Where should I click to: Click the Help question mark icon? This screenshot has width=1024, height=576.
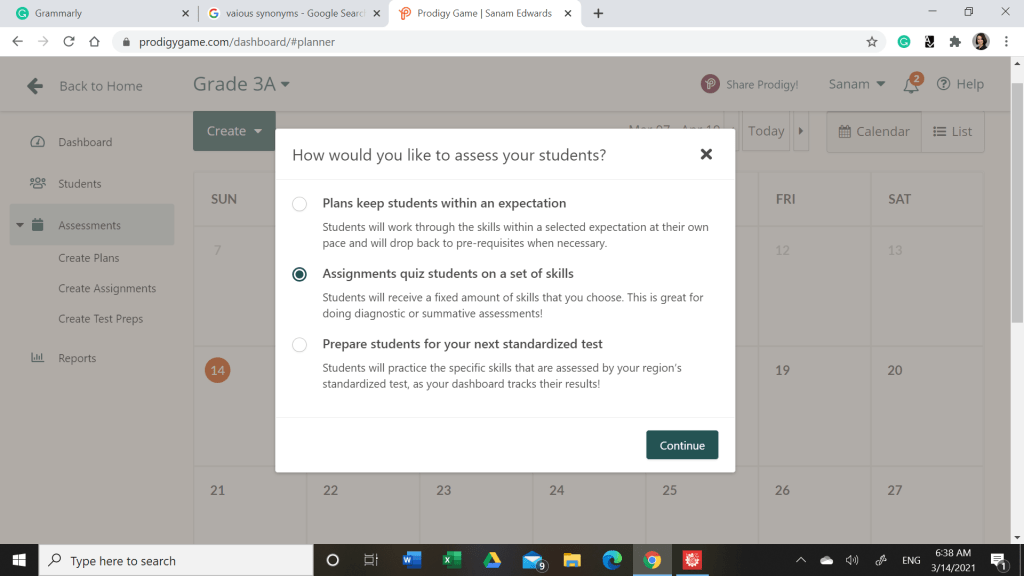click(x=943, y=84)
